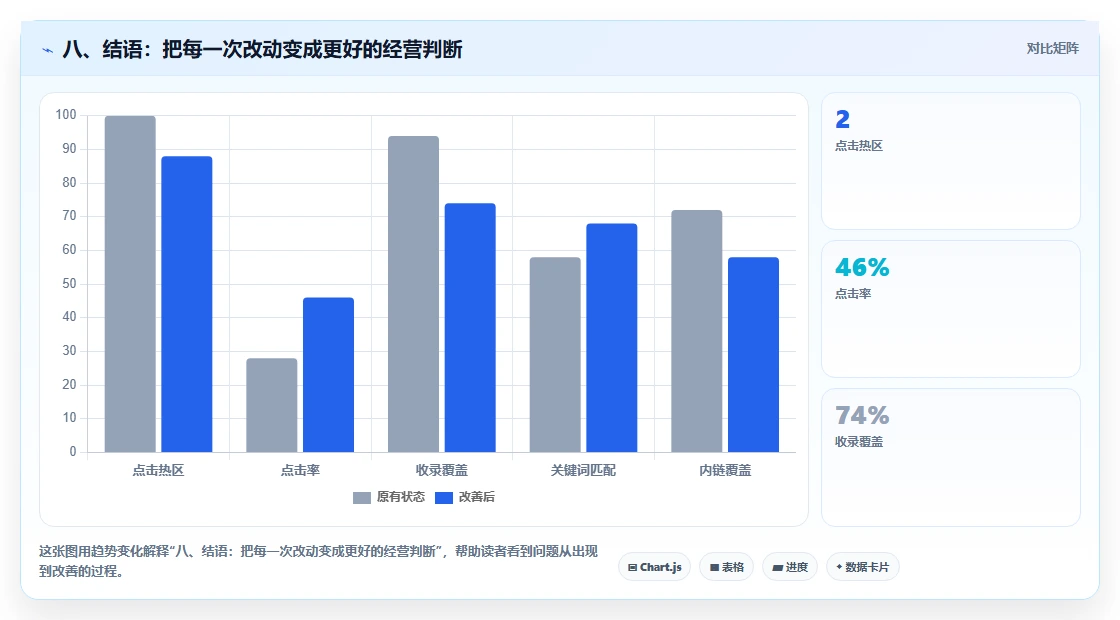Click the blue 收录覆盖 bar
The width and height of the screenshot is (1120, 620).
pos(470,328)
